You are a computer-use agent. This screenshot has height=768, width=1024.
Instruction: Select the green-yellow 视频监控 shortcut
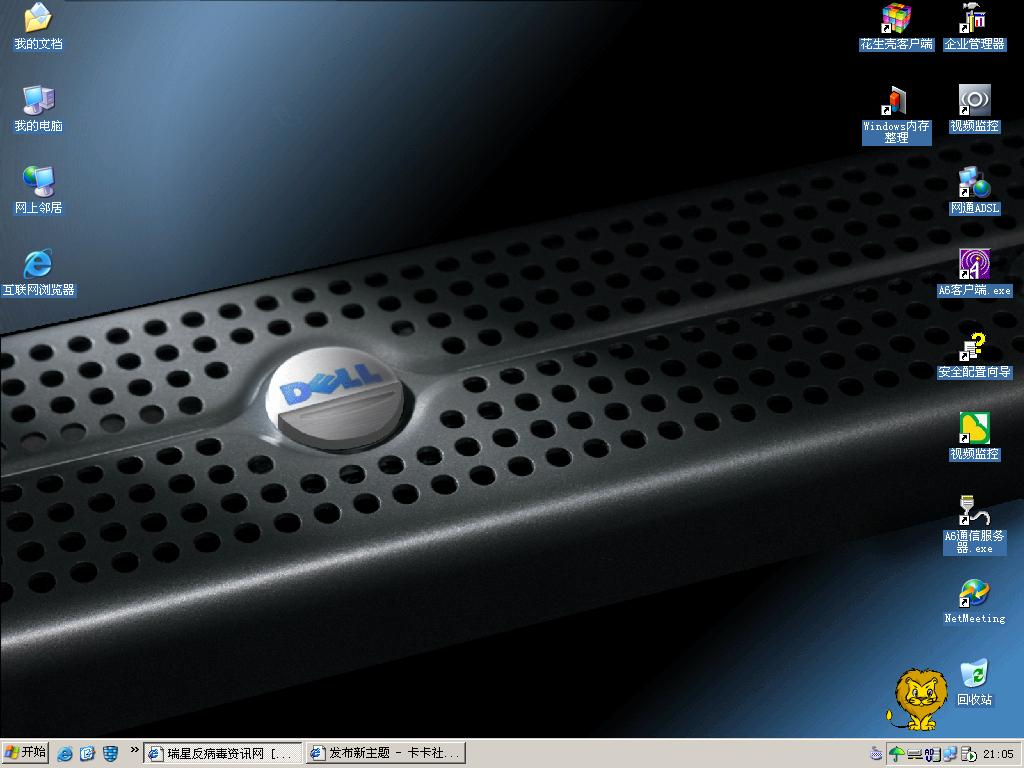point(974,436)
